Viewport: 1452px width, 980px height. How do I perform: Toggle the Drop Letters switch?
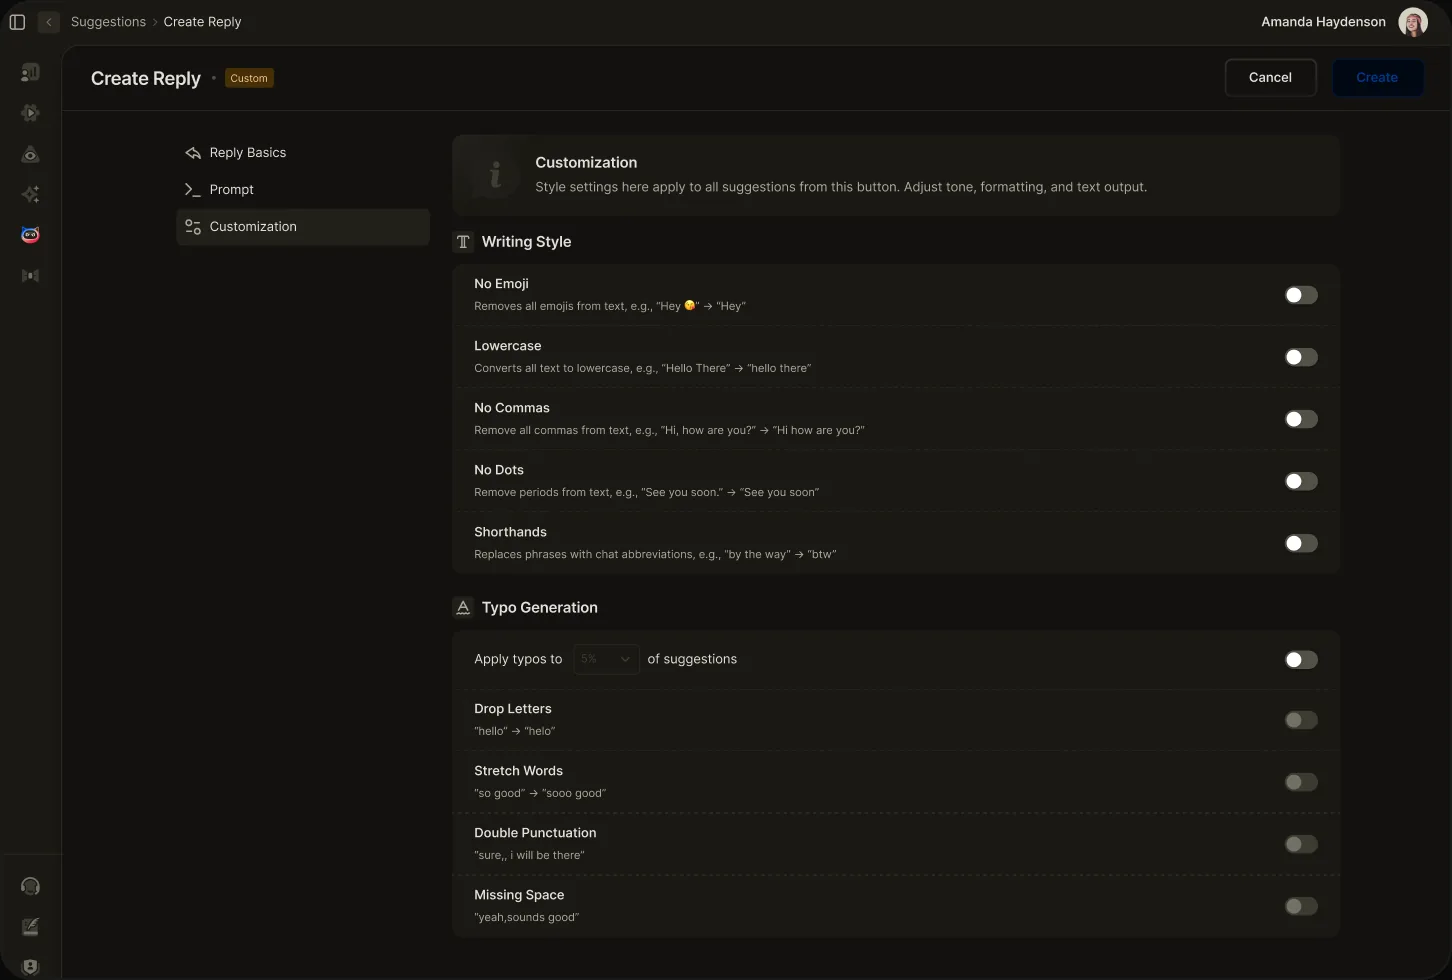coord(1300,720)
